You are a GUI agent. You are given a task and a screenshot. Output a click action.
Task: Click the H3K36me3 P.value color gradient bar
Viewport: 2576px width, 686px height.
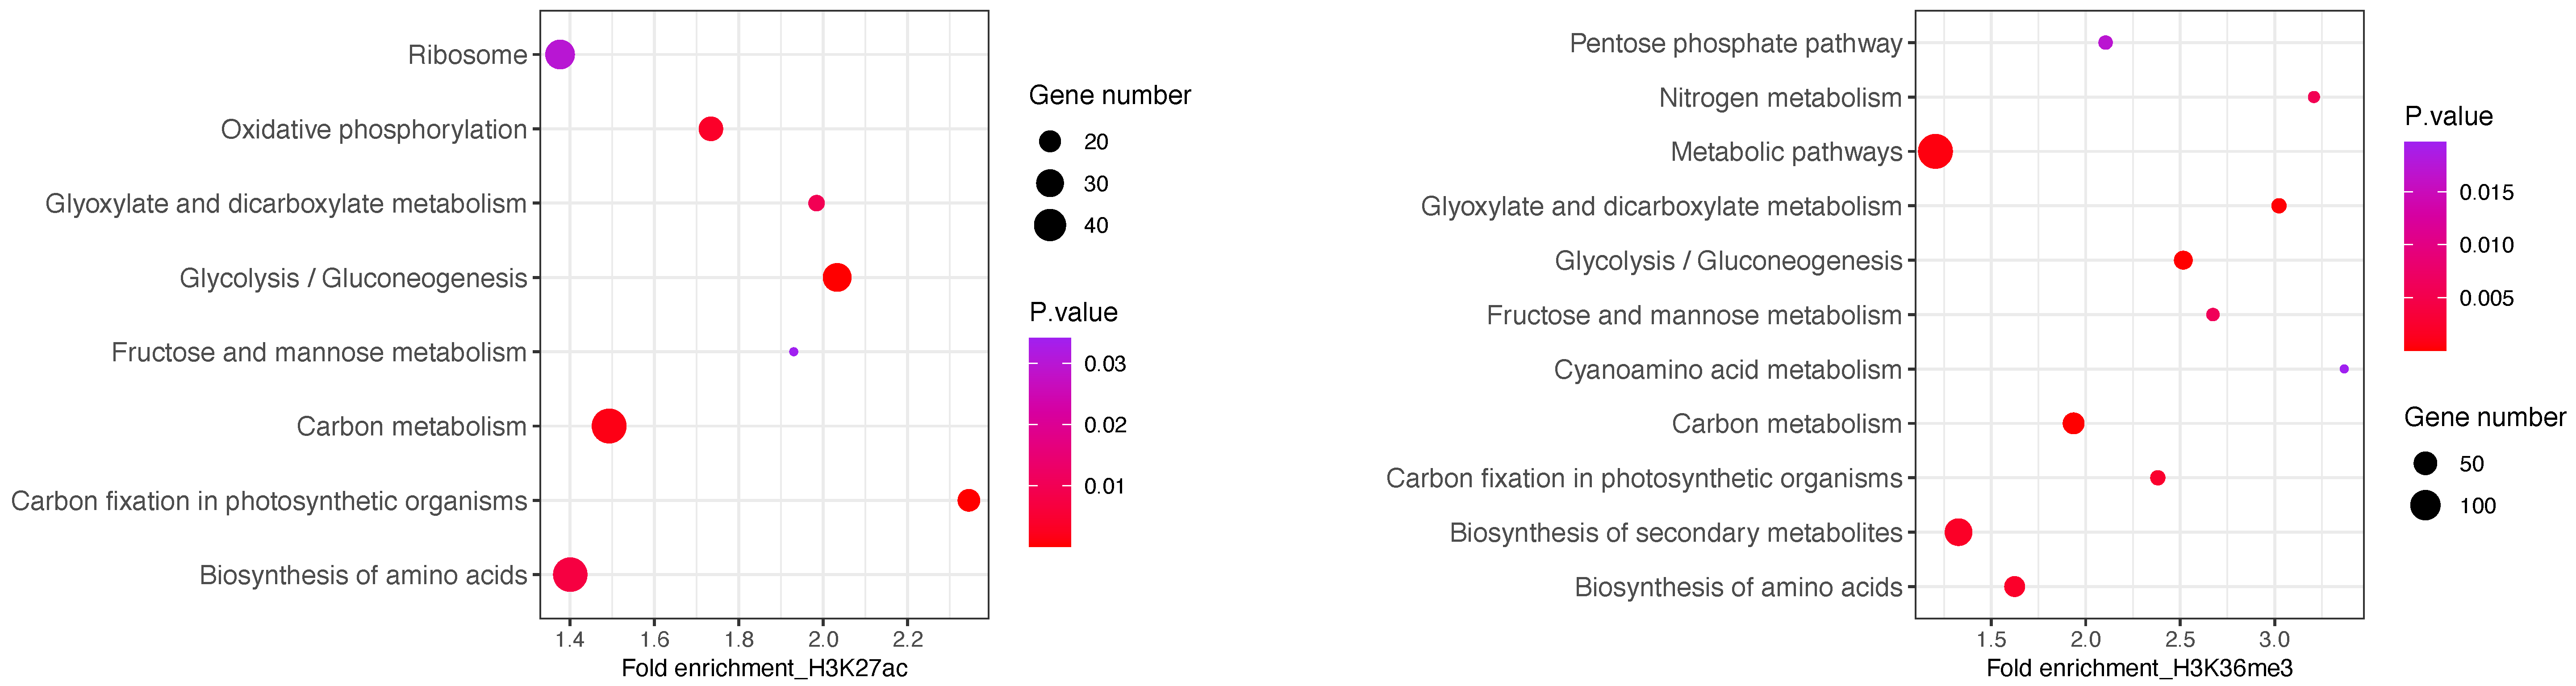pos(2425,246)
